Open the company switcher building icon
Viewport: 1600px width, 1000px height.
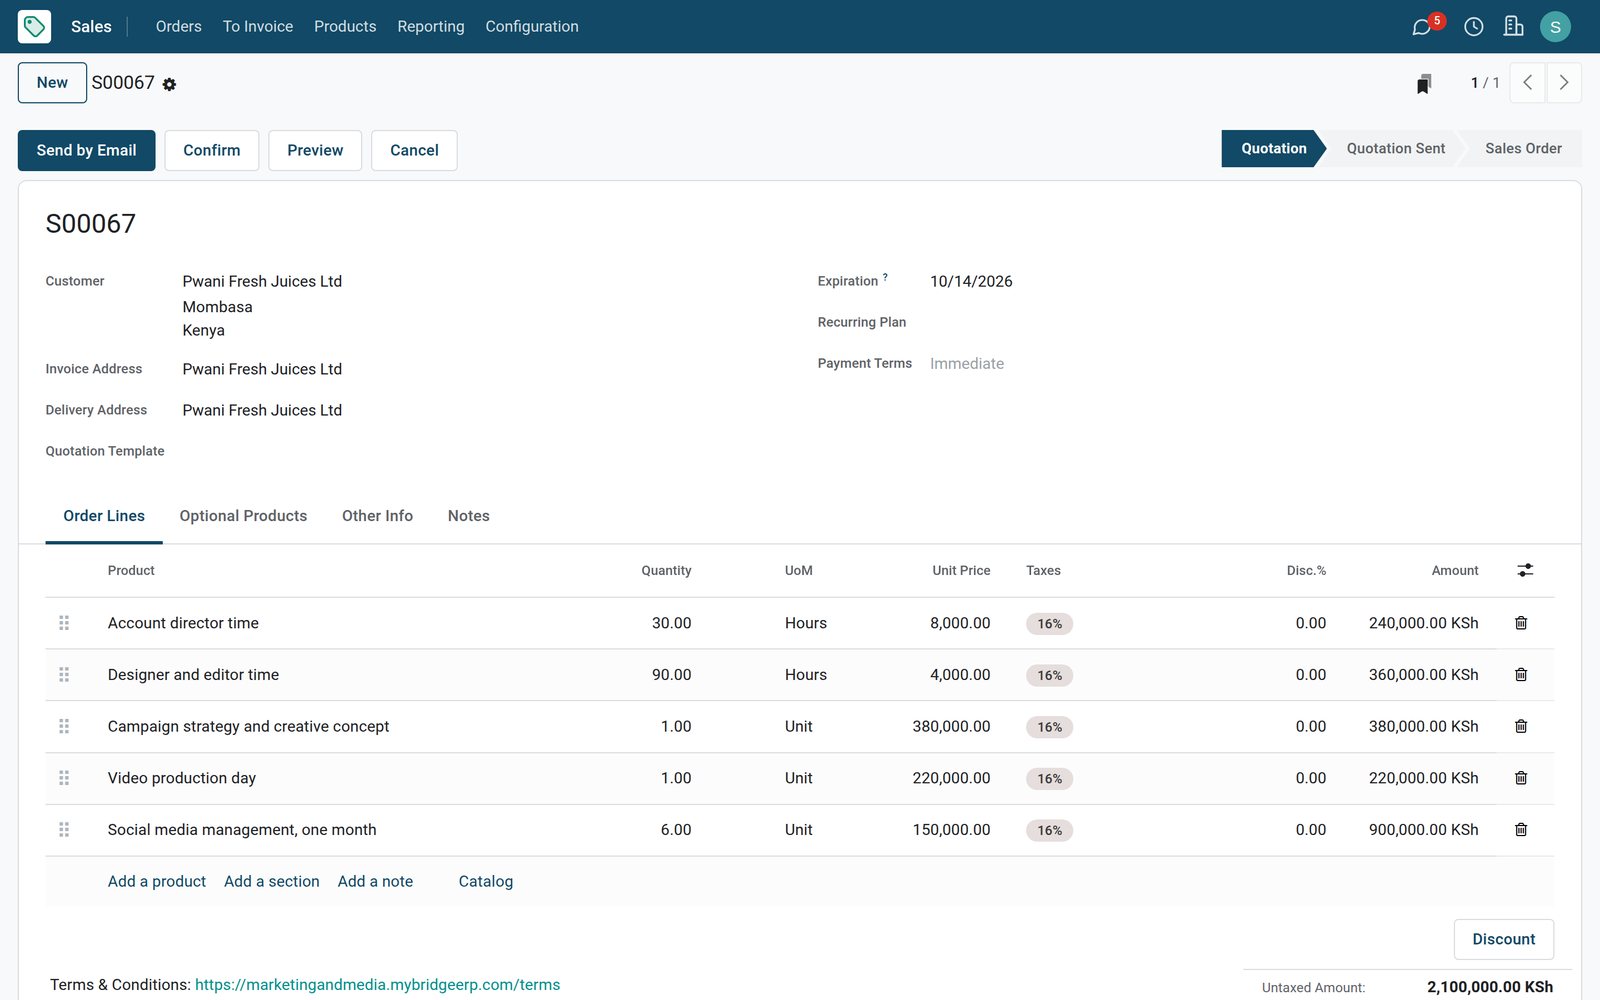(1513, 26)
